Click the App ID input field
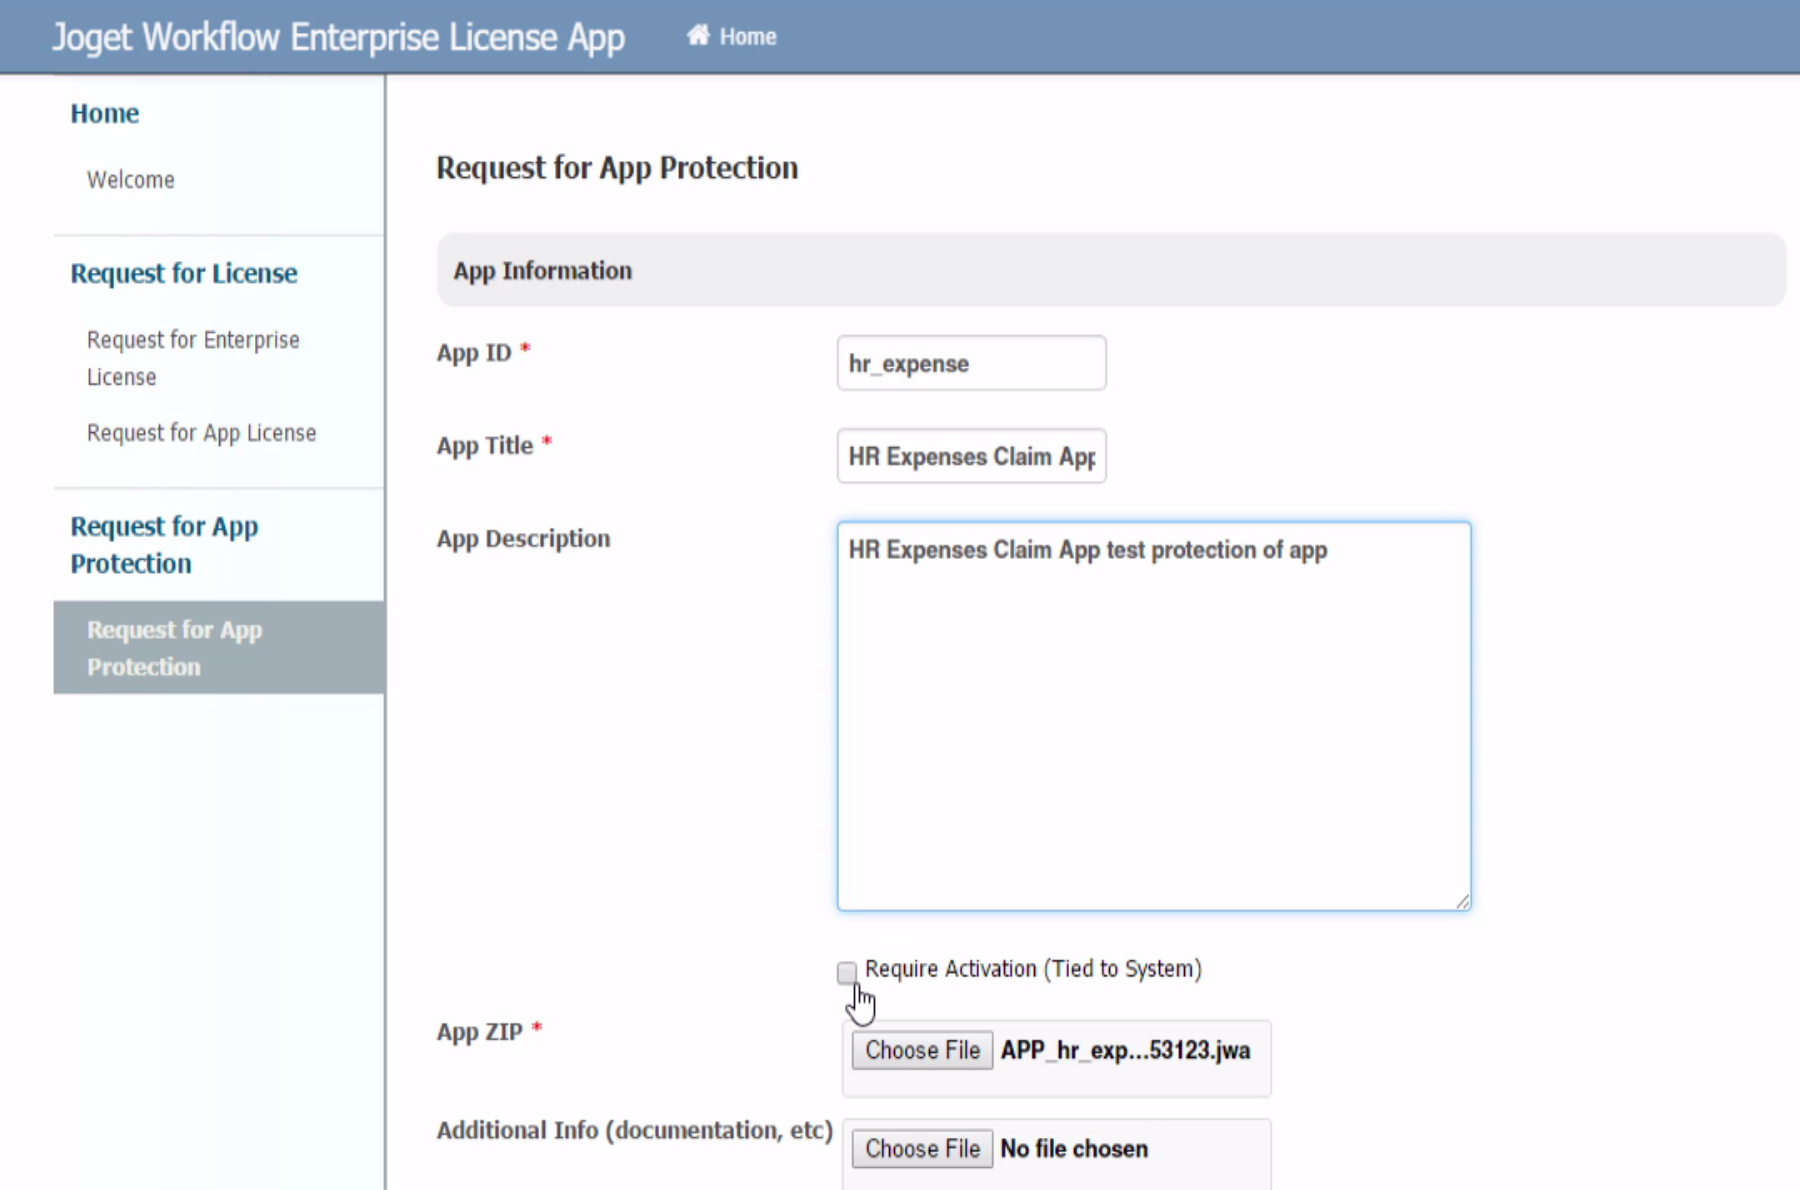1800x1190 pixels. (x=970, y=363)
